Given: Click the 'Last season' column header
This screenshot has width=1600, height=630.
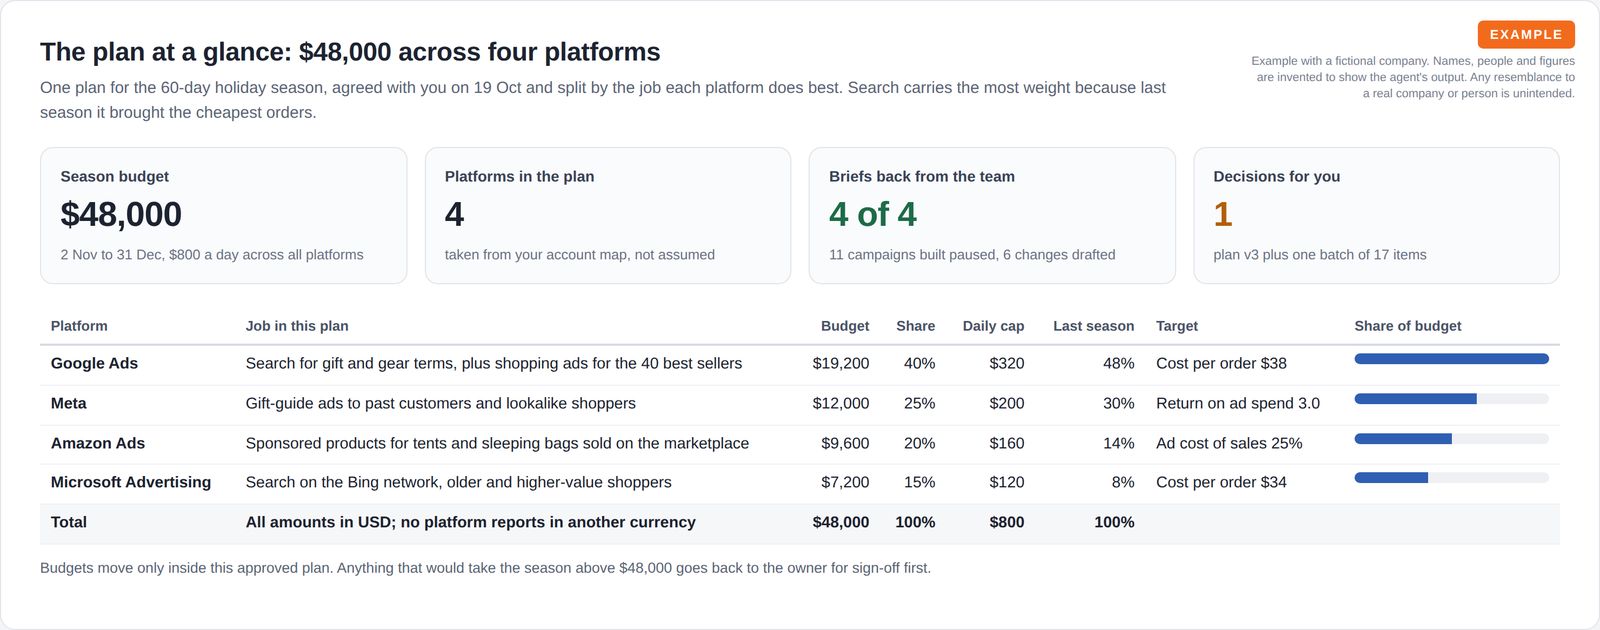Looking at the screenshot, I should tap(1093, 326).
